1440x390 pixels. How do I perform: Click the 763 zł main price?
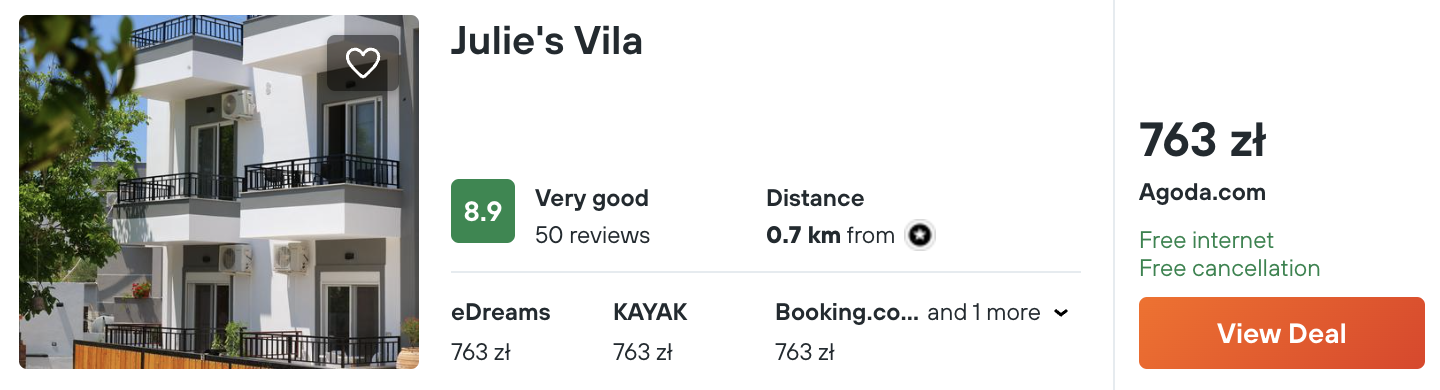coord(1202,140)
